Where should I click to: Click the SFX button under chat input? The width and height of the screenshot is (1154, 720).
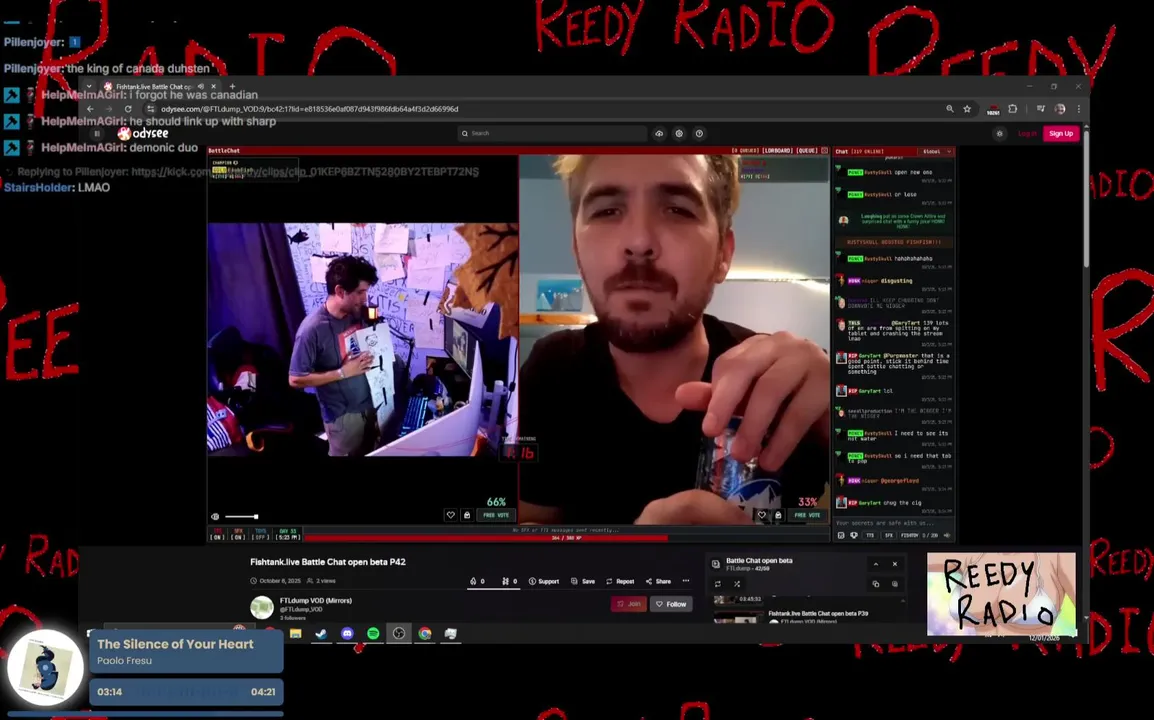888,535
